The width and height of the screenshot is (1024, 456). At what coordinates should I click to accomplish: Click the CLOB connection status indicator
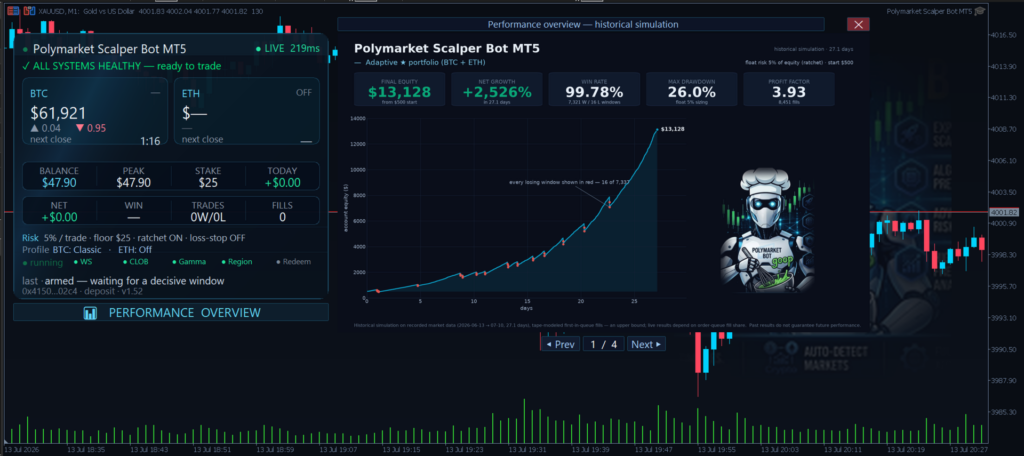coord(135,261)
